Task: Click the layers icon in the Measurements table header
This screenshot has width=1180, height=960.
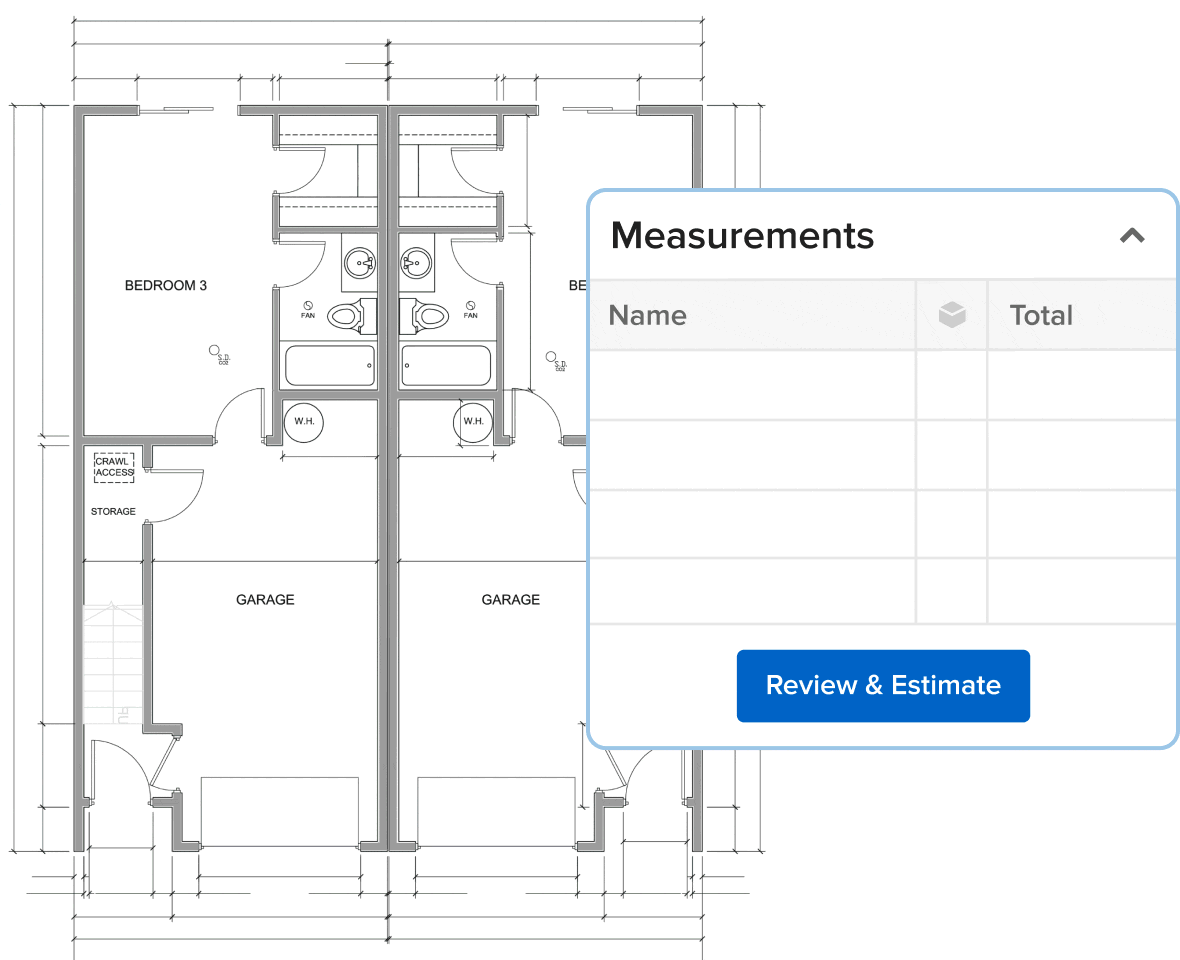Action: pyautogui.click(x=951, y=314)
